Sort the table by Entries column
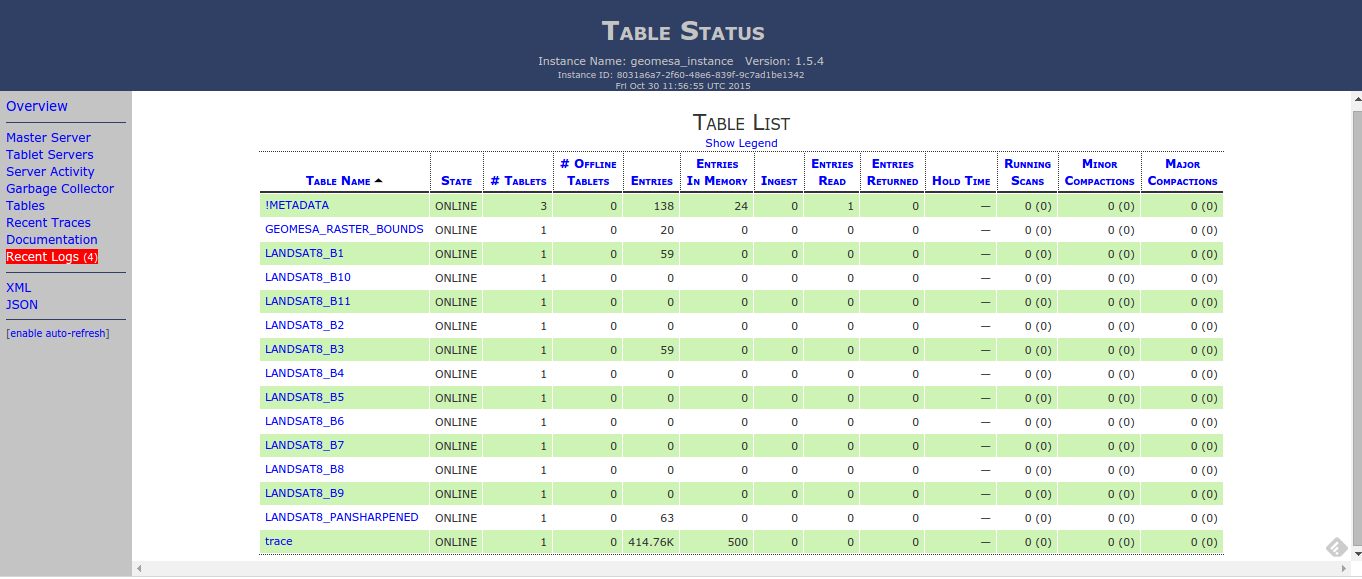 pyautogui.click(x=652, y=181)
